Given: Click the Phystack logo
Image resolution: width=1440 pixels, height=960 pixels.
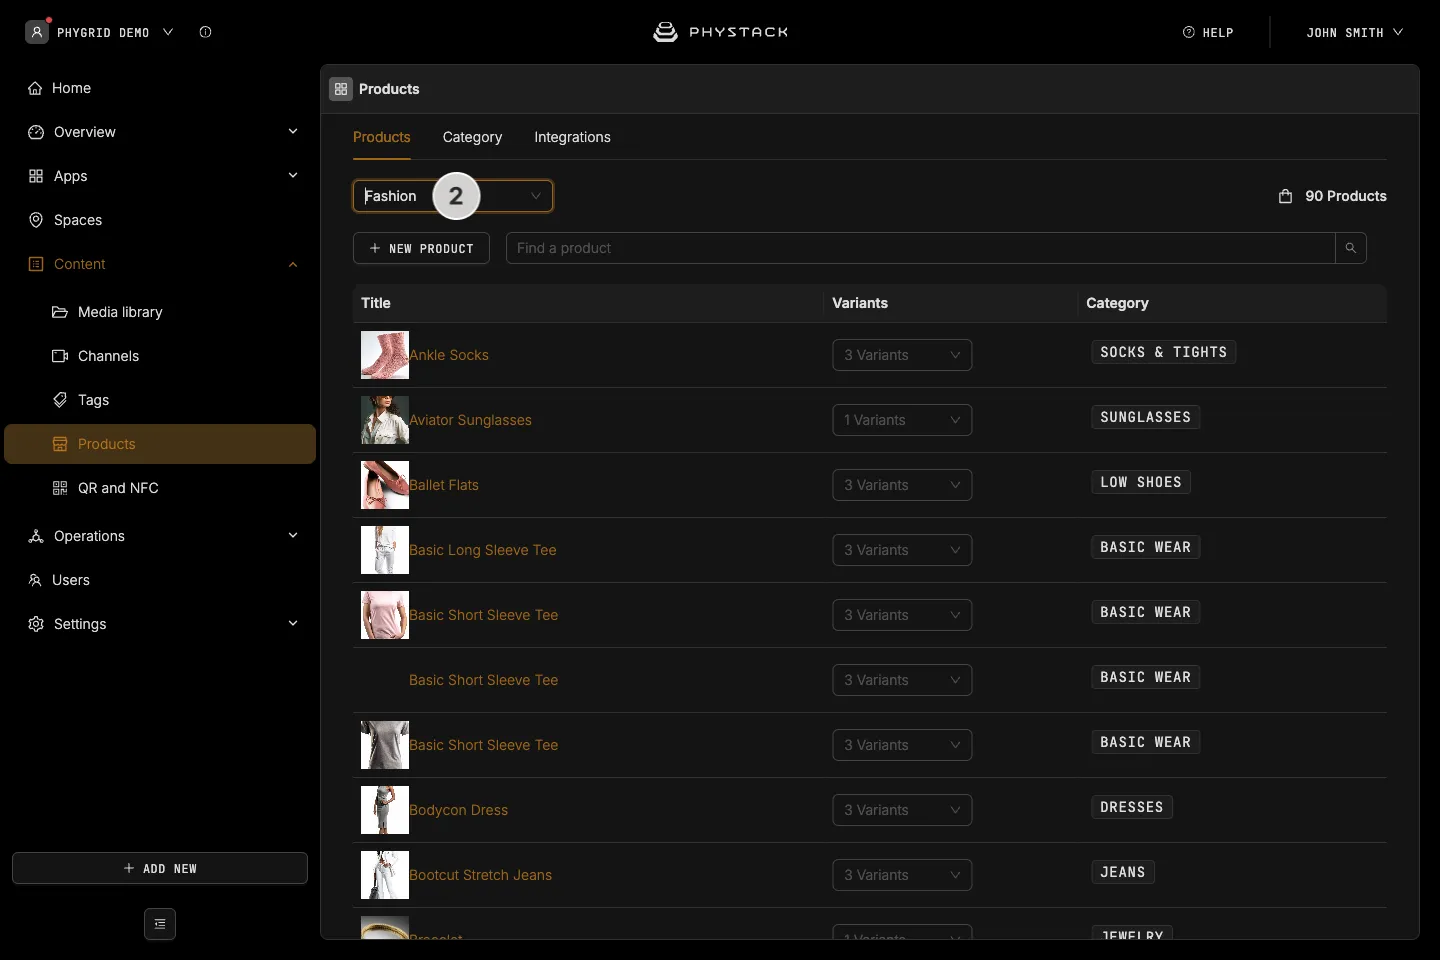Looking at the screenshot, I should click(720, 32).
